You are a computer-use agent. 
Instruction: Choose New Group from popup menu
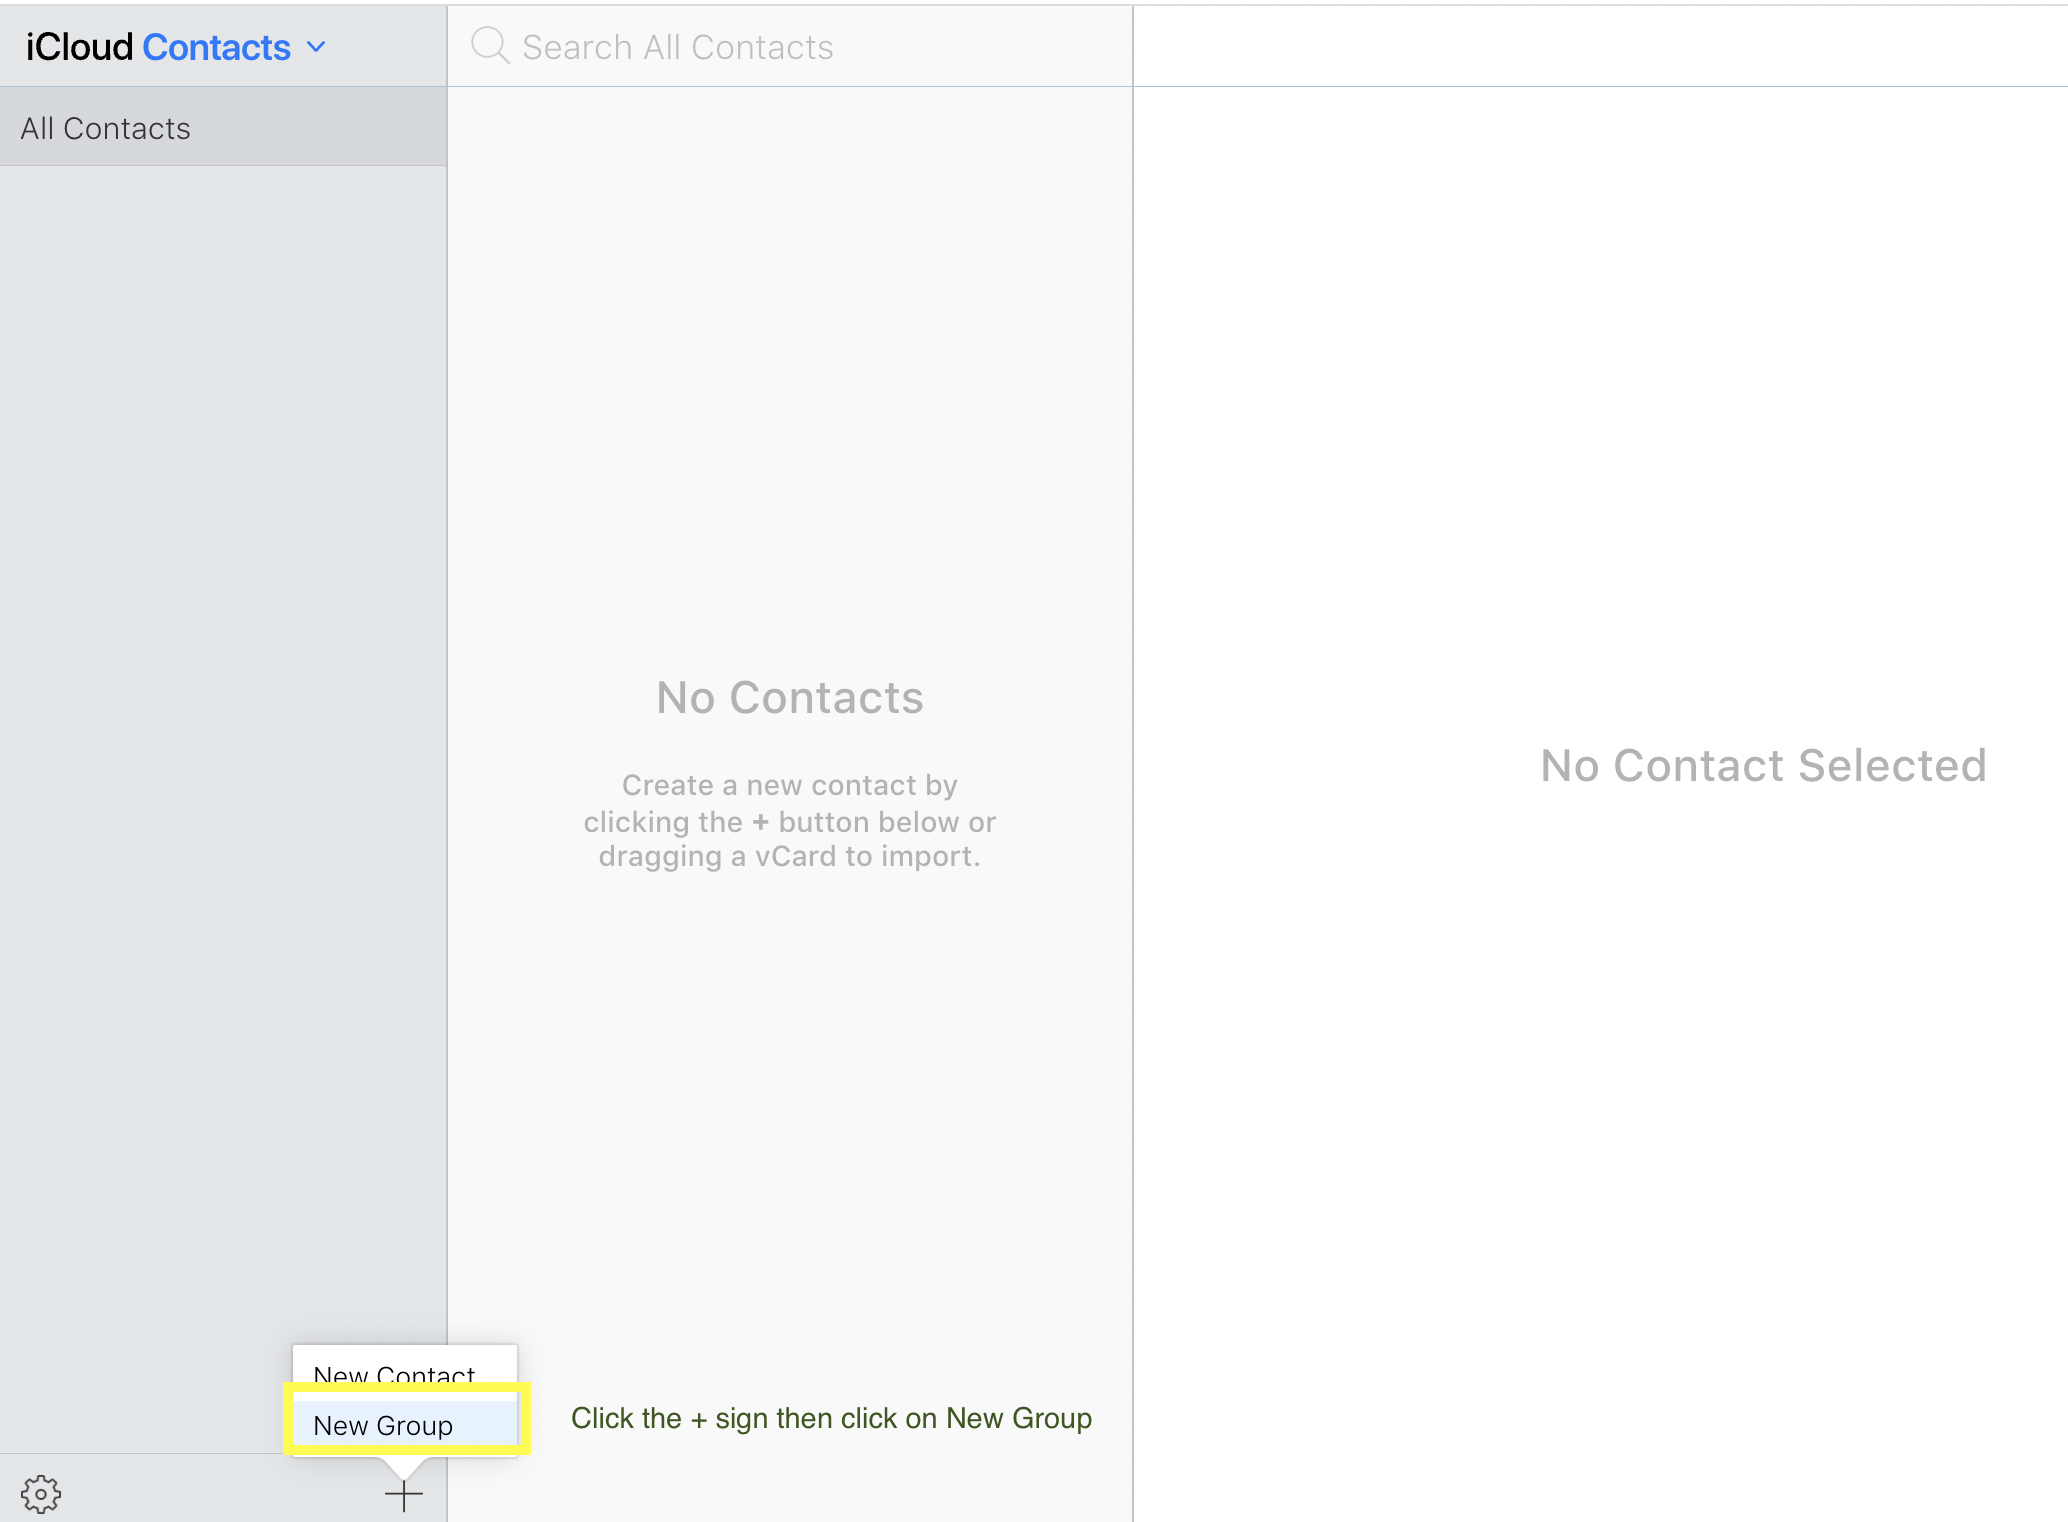pos(405,1424)
